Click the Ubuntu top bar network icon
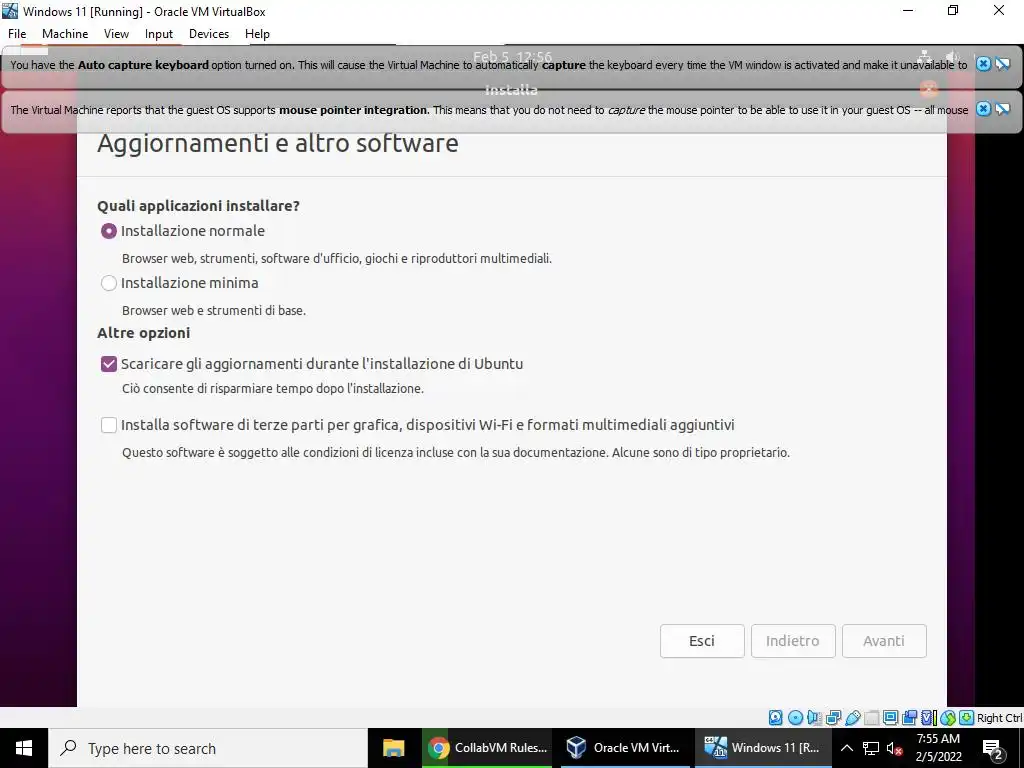The height and width of the screenshot is (768, 1024). [x=924, y=56]
